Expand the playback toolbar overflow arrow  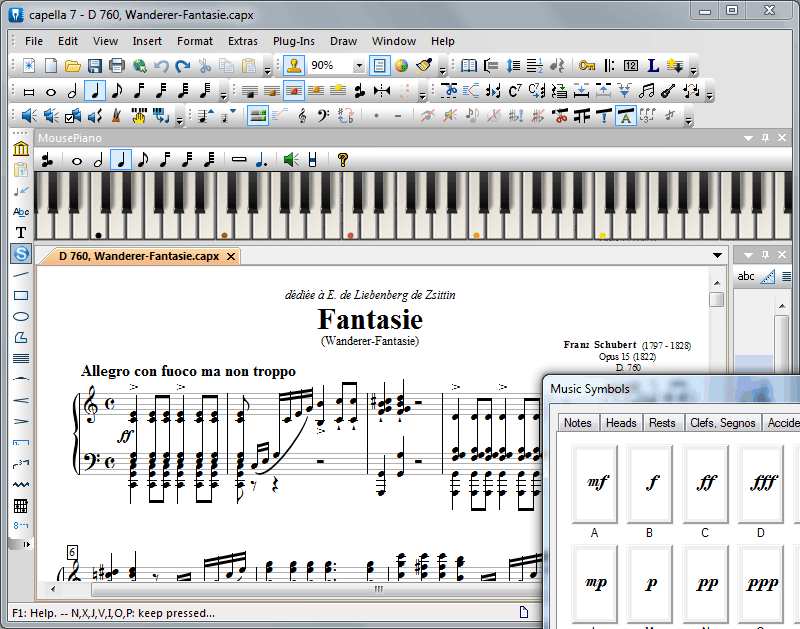[179, 120]
